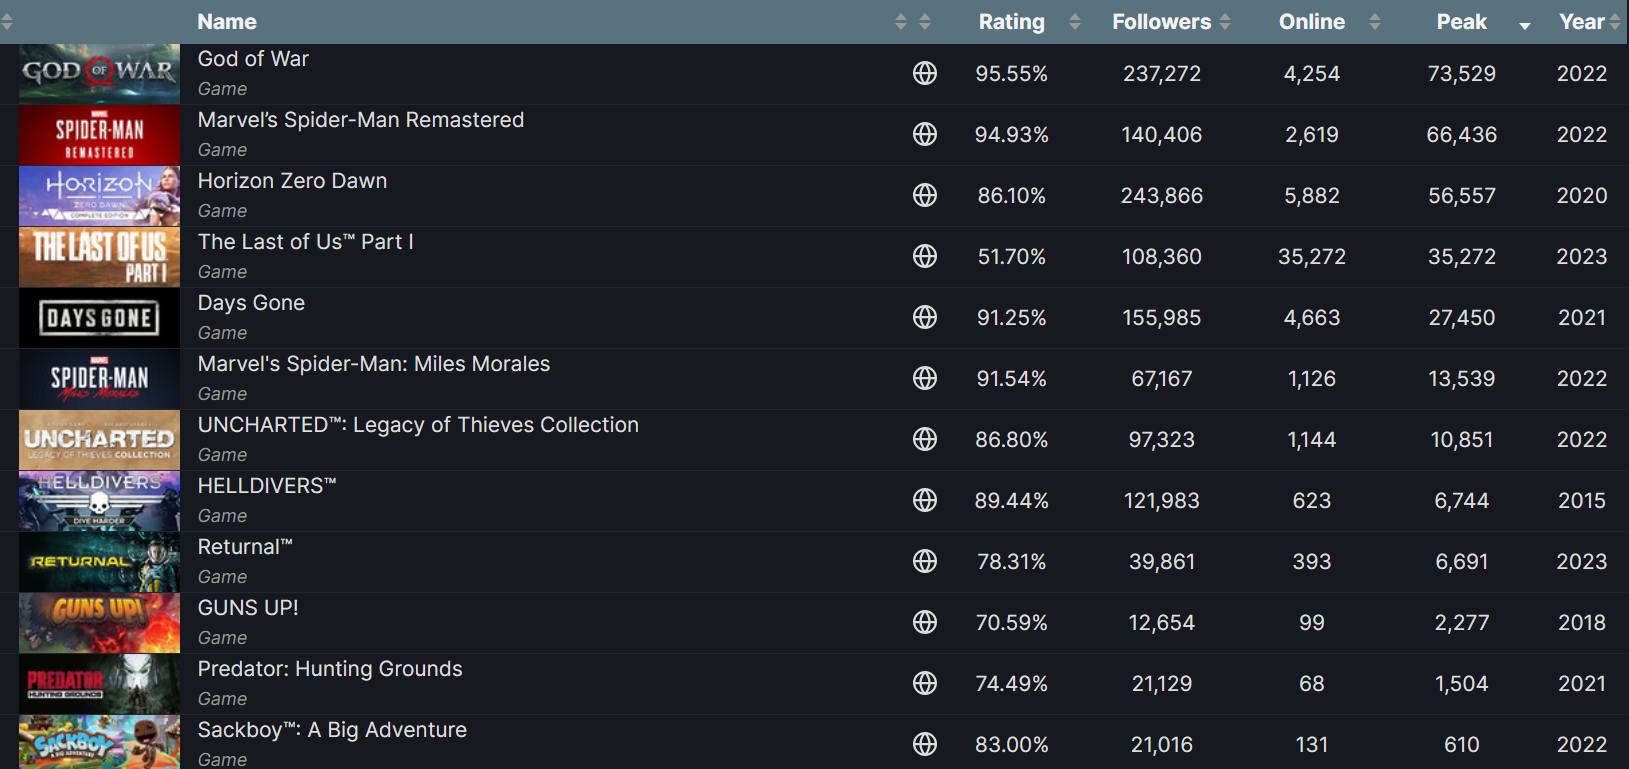Click the globe icon for Predator: Hunting Grounds
The height and width of the screenshot is (769, 1629).
925,683
